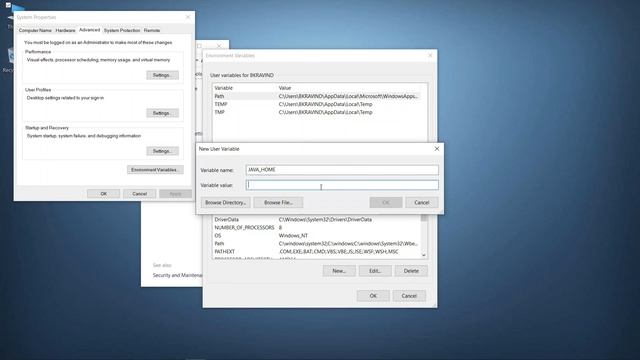Click New under system variables list
Image resolution: width=640 pixels, height=360 pixels.
coord(339,271)
